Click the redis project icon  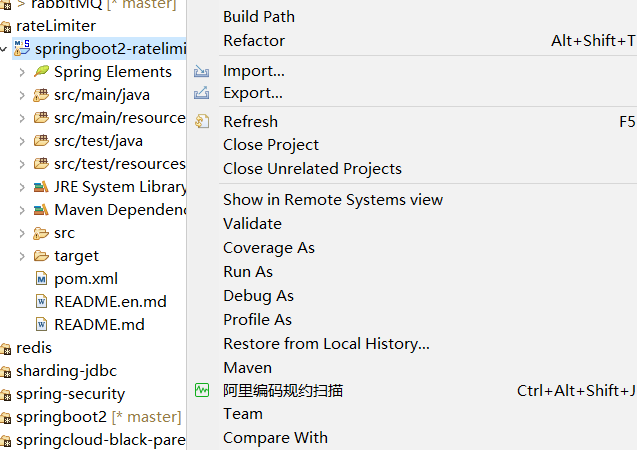6,349
